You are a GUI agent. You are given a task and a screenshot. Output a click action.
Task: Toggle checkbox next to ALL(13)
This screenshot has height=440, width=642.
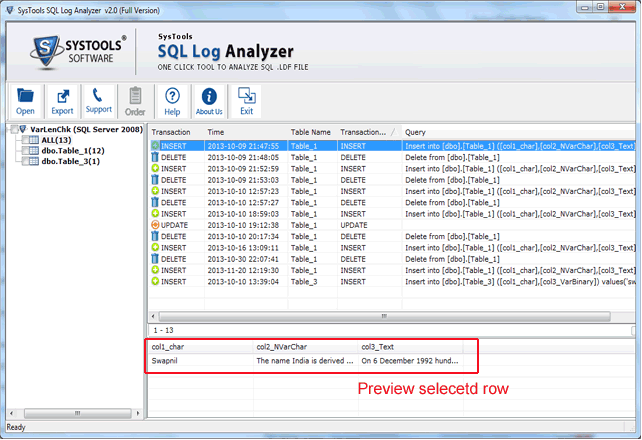click(x=25, y=140)
